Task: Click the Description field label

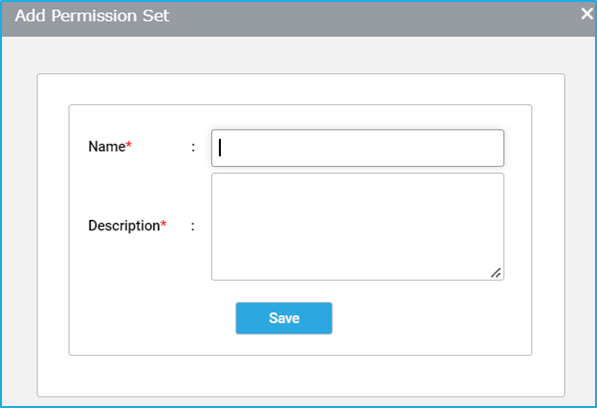Action: pyautogui.click(x=124, y=226)
